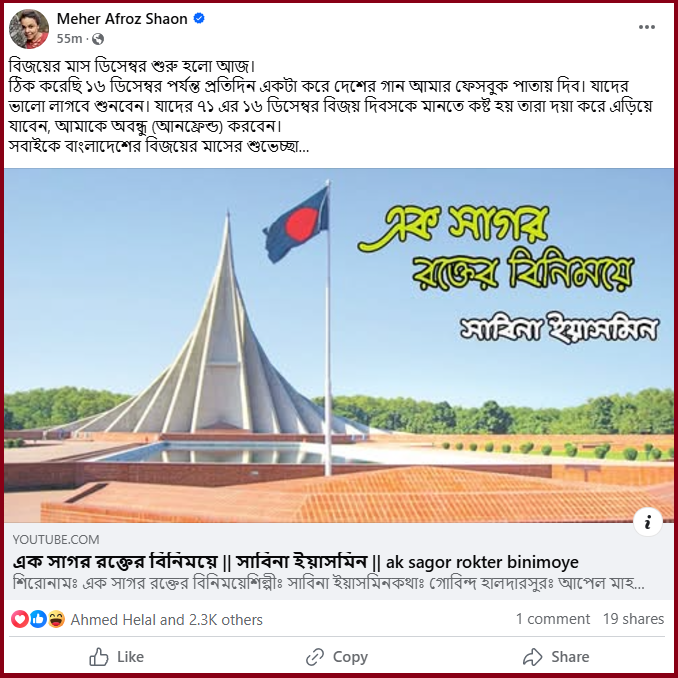Click the YOUTUBE.COM source label
Screen dimensions: 678x678
click(56, 539)
